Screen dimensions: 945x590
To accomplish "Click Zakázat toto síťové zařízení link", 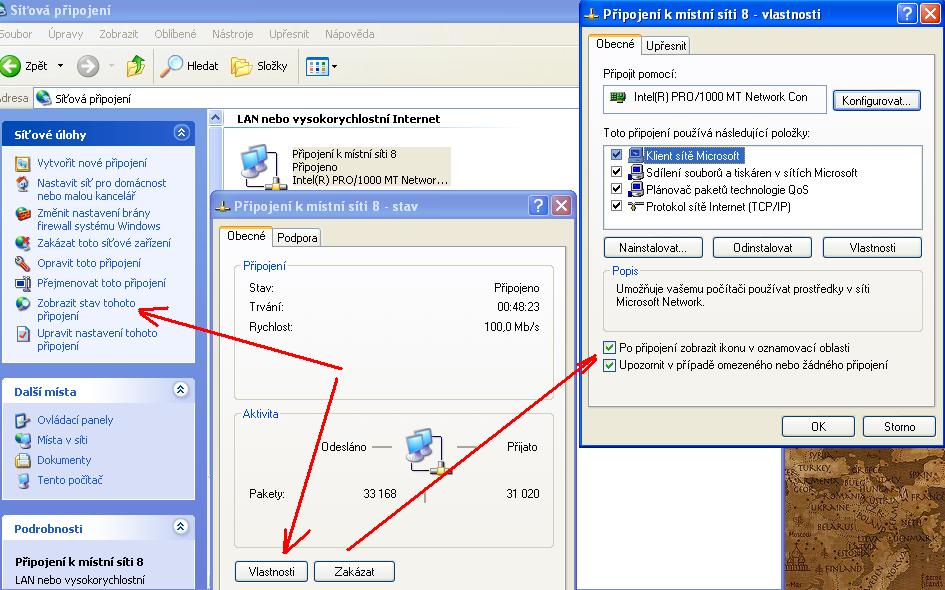I will tap(104, 243).
